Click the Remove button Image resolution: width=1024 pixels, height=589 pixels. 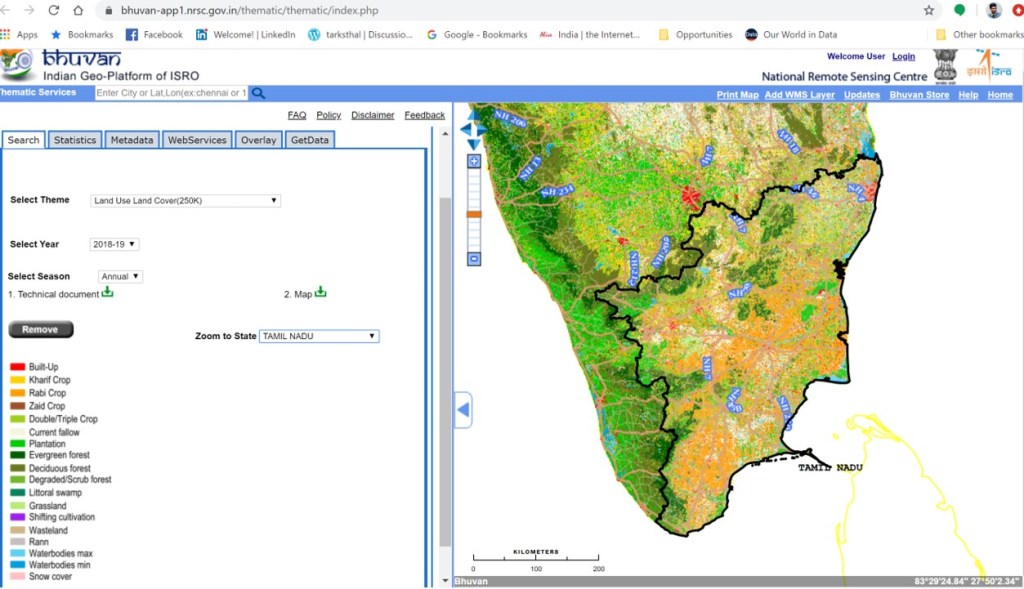point(40,330)
